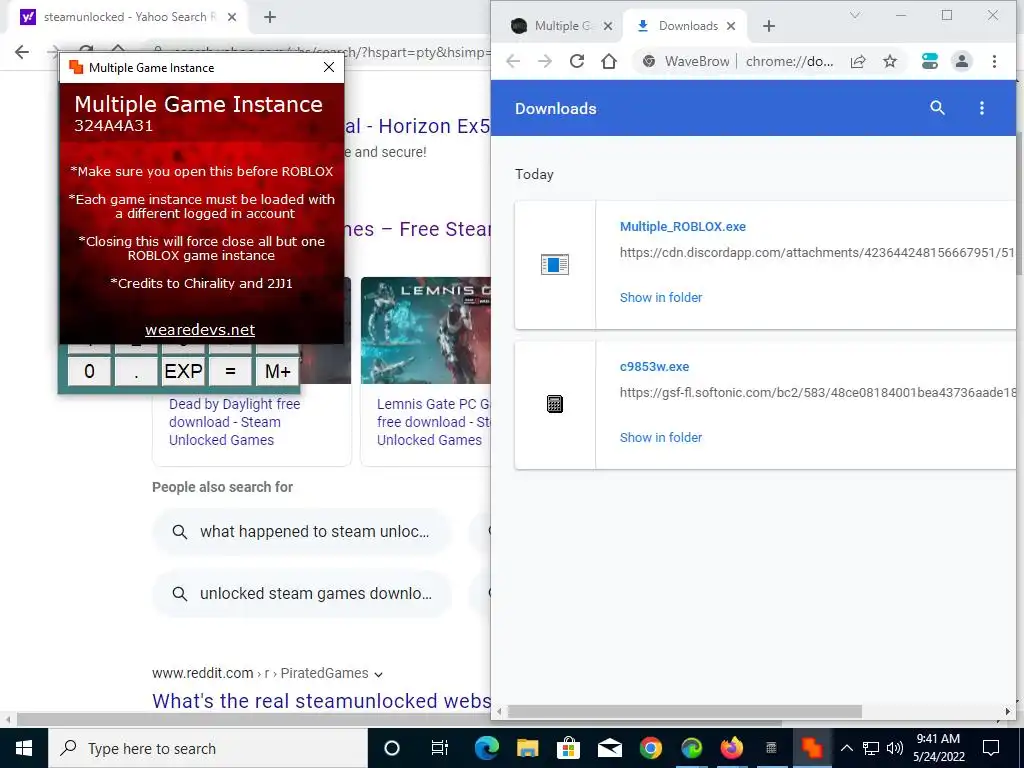1024x768 pixels.
Task: Click the calculator decimal point key
Action: coord(136,371)
